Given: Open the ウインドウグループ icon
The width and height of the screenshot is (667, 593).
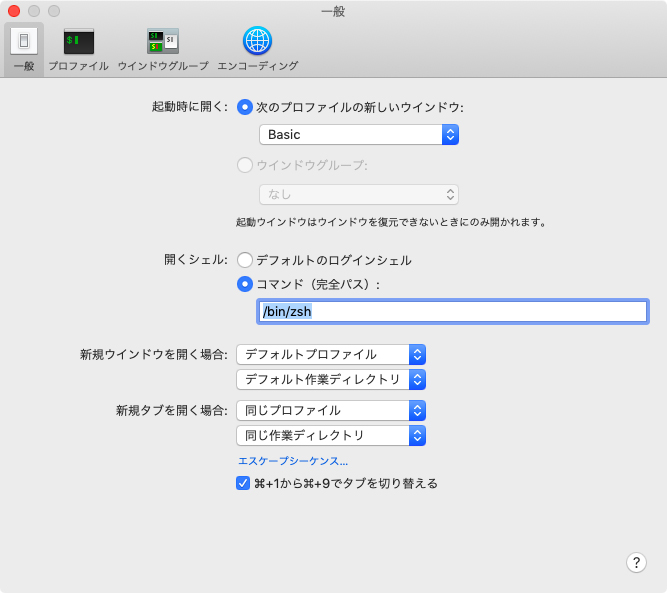Looking at the screenshot, I should pos(163,41).
